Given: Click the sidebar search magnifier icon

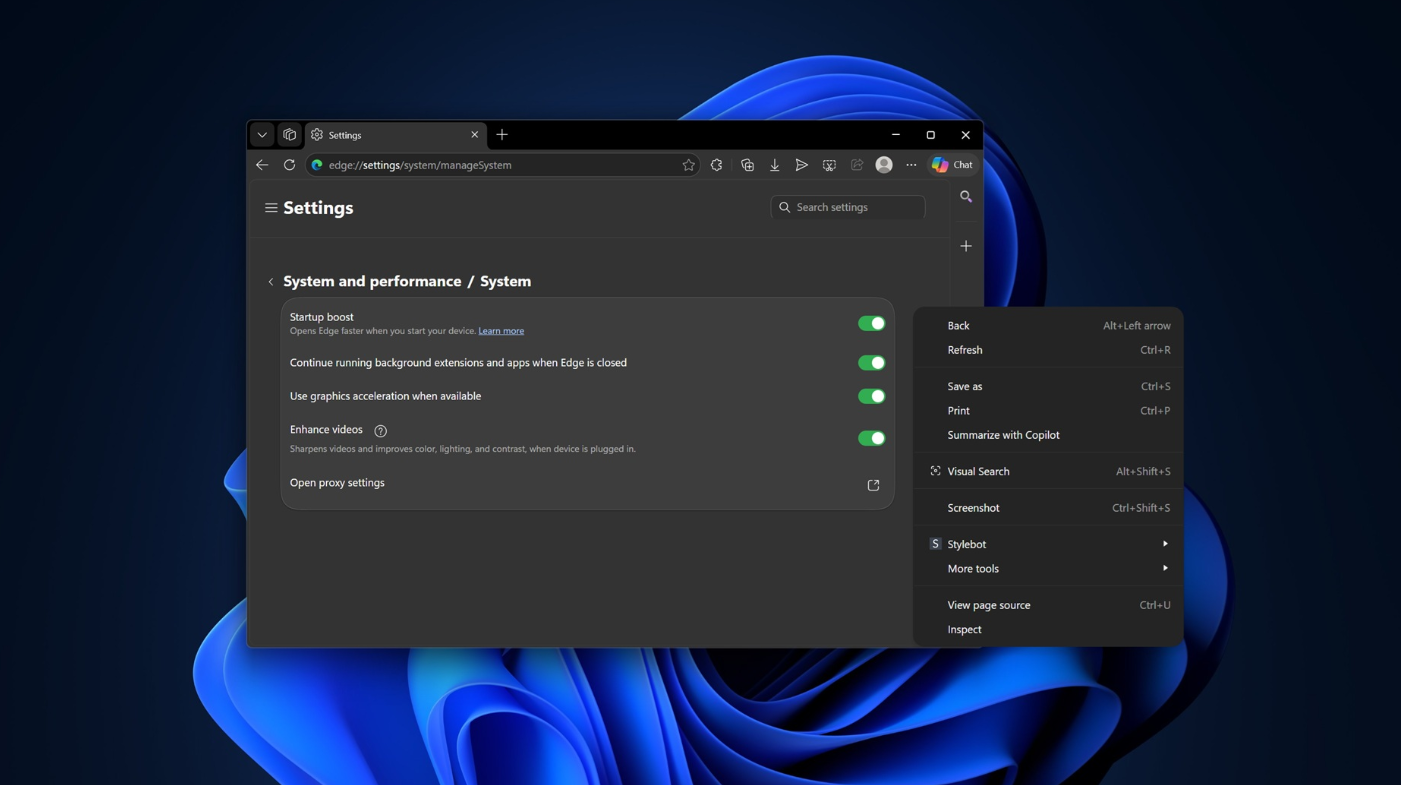Looking at the screenshot, I should pos(966,197).
